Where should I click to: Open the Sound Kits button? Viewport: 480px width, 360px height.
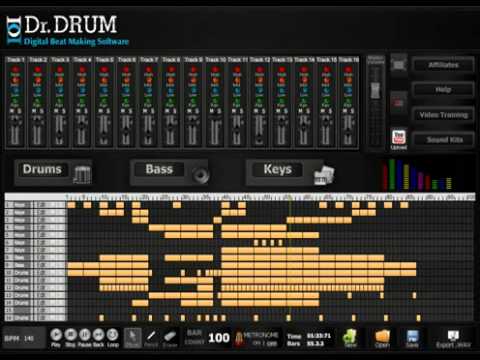pyautogui.click(x=443, y=140)
